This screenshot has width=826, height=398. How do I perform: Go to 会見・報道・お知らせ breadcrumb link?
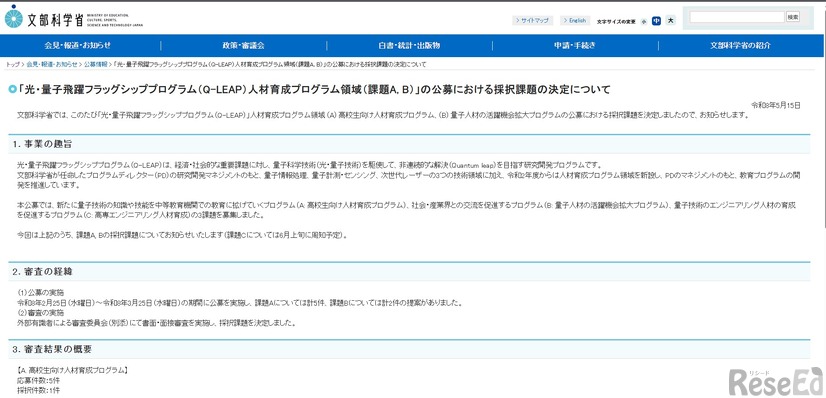click(x=52, y=64)
